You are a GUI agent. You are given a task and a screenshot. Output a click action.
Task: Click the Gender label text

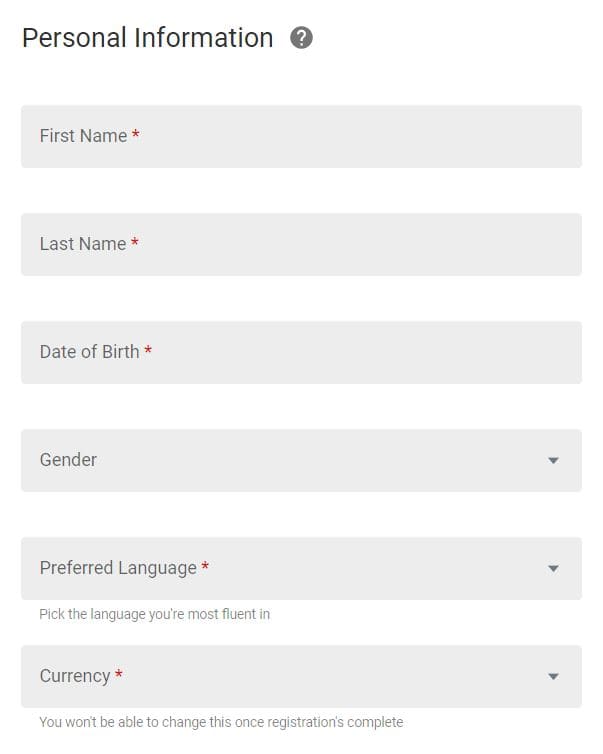pos(68,460)
